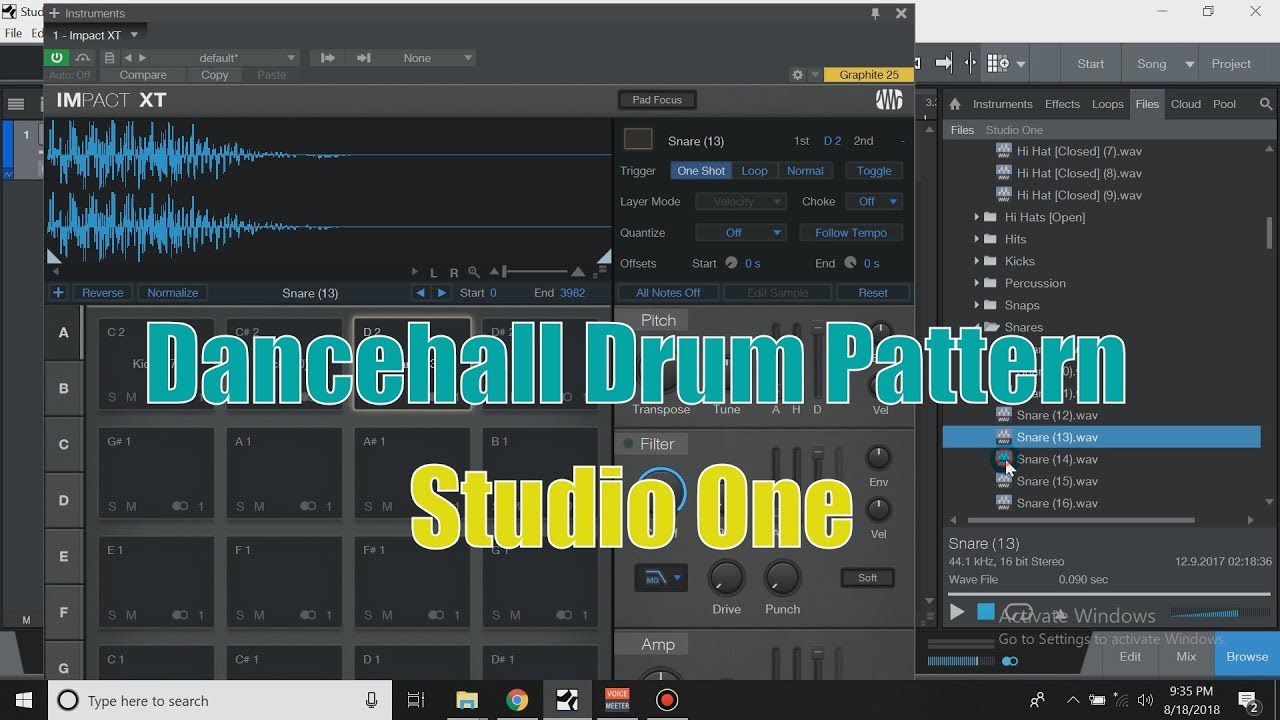The image size is (1280, 720).
Task: Select Hi Hat [Closed] (8).wav file icon
Action: point(1004,173)
